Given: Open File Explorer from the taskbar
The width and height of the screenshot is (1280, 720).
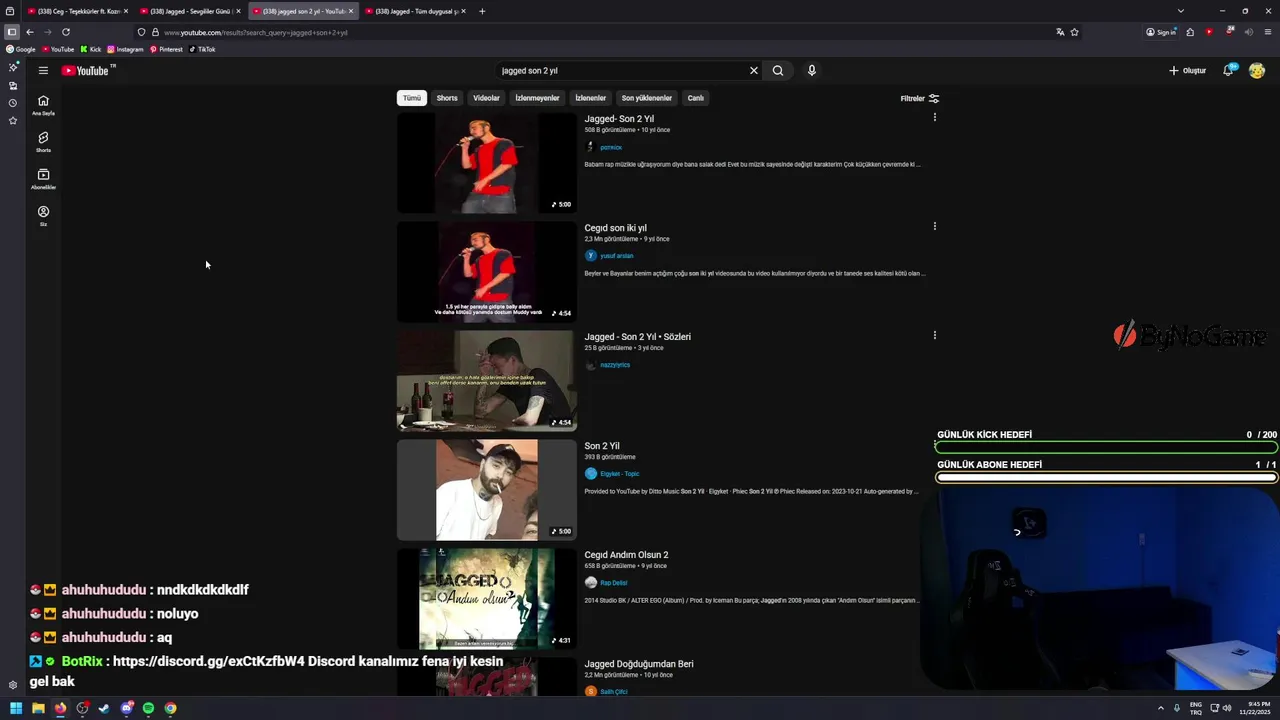Looking at the screenshot, I should click(38, 708).
